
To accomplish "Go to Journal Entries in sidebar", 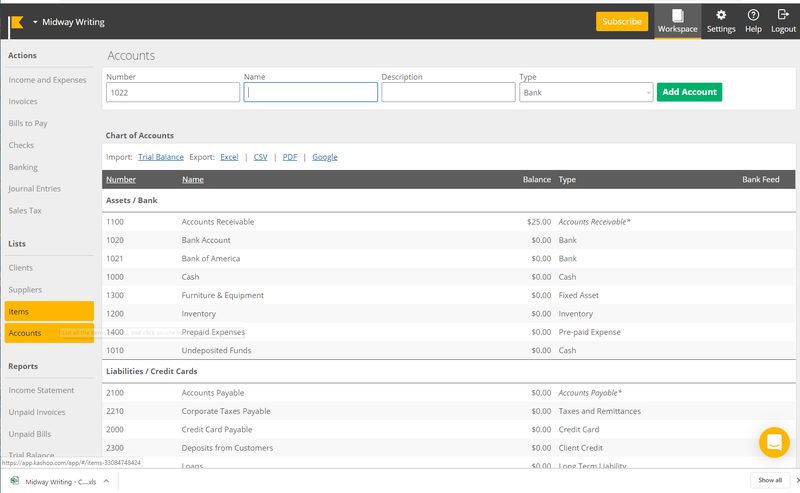I will tap(35, 189).
